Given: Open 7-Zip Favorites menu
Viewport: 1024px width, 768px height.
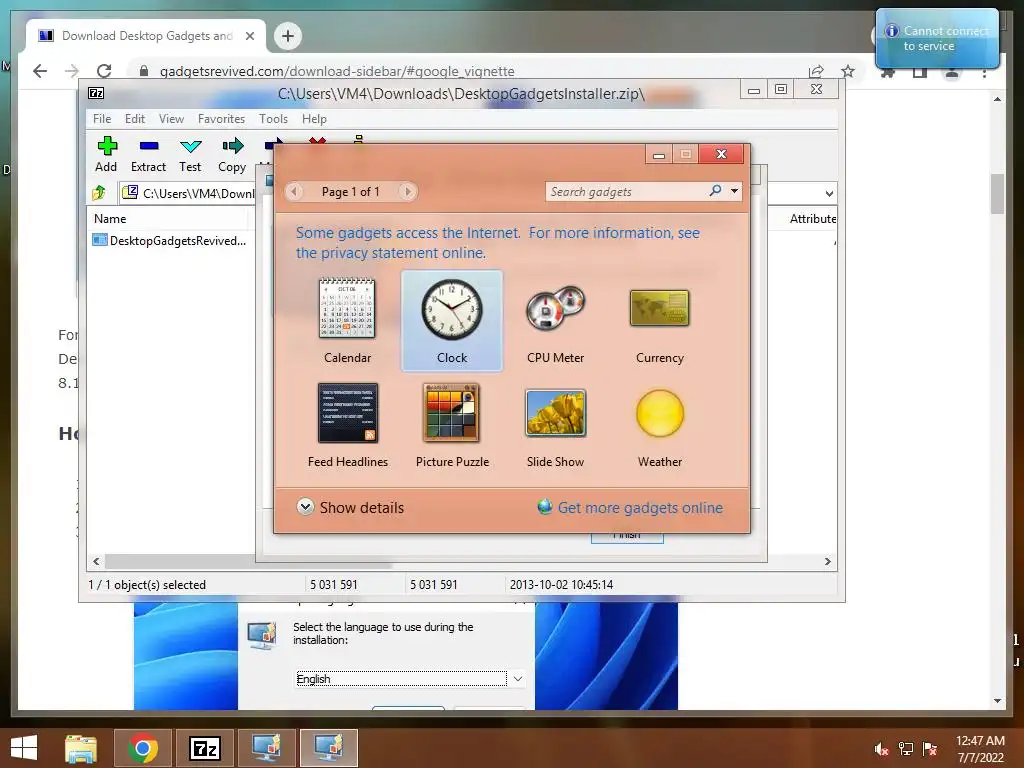Looking at the screenshot, I should point(221,119).
